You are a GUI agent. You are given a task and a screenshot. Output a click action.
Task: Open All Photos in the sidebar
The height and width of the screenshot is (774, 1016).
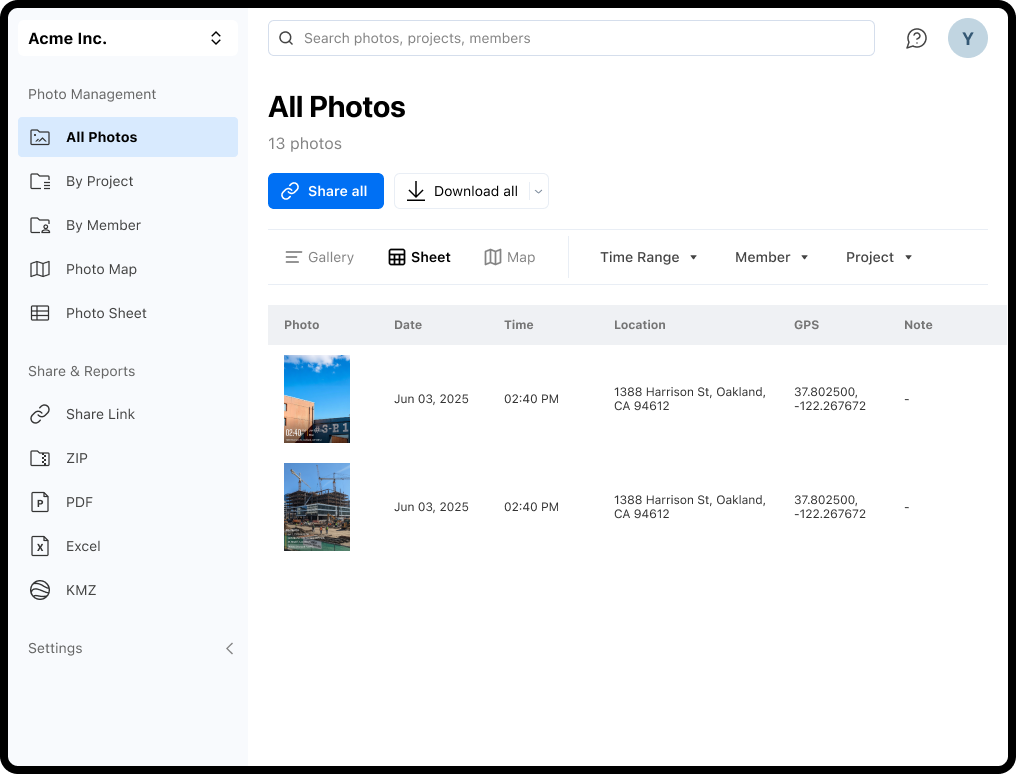tap(128, 137)
